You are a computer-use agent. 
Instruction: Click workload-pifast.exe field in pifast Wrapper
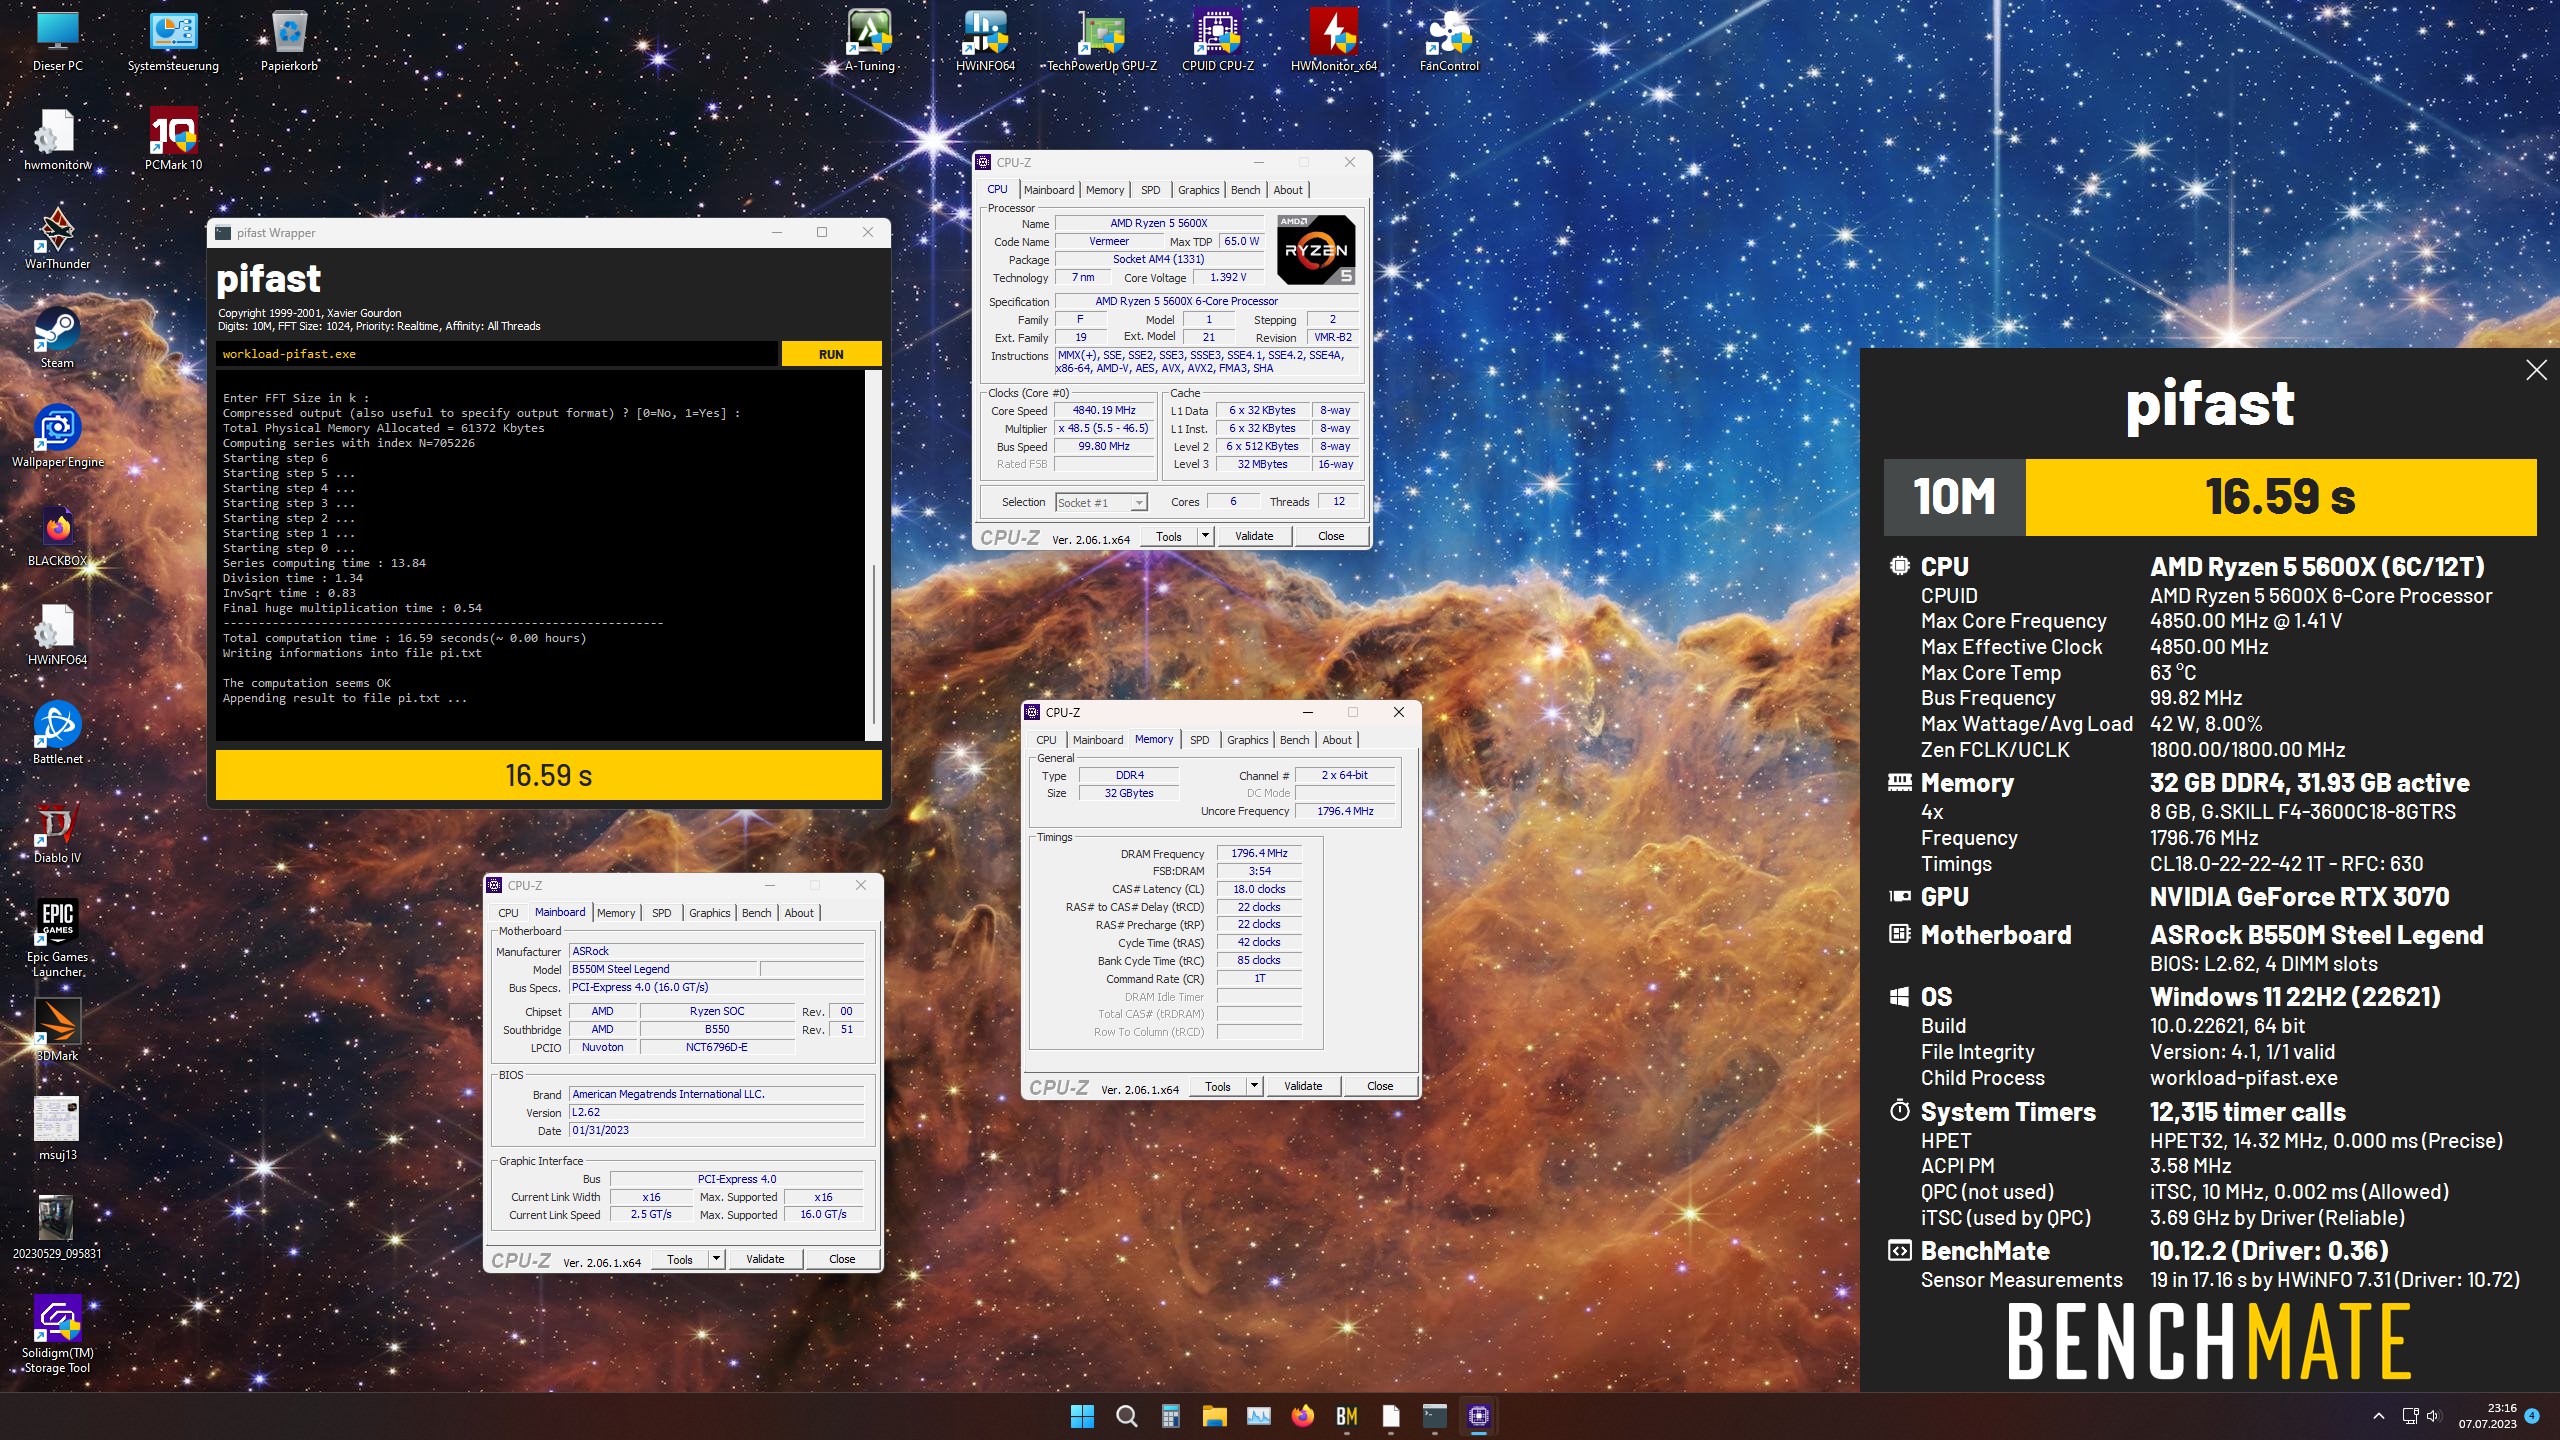pos(497,354)
